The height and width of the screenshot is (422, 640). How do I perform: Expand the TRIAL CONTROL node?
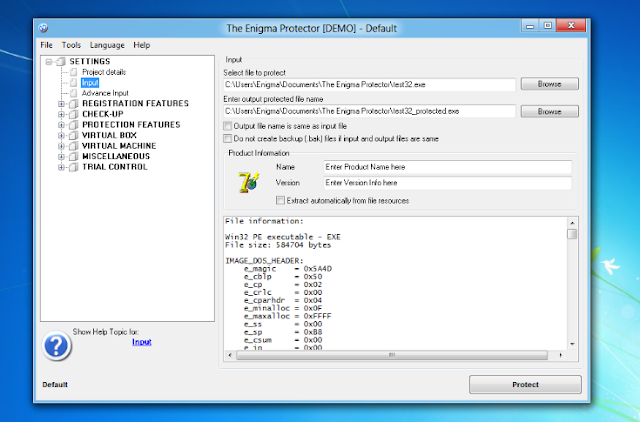61,167
